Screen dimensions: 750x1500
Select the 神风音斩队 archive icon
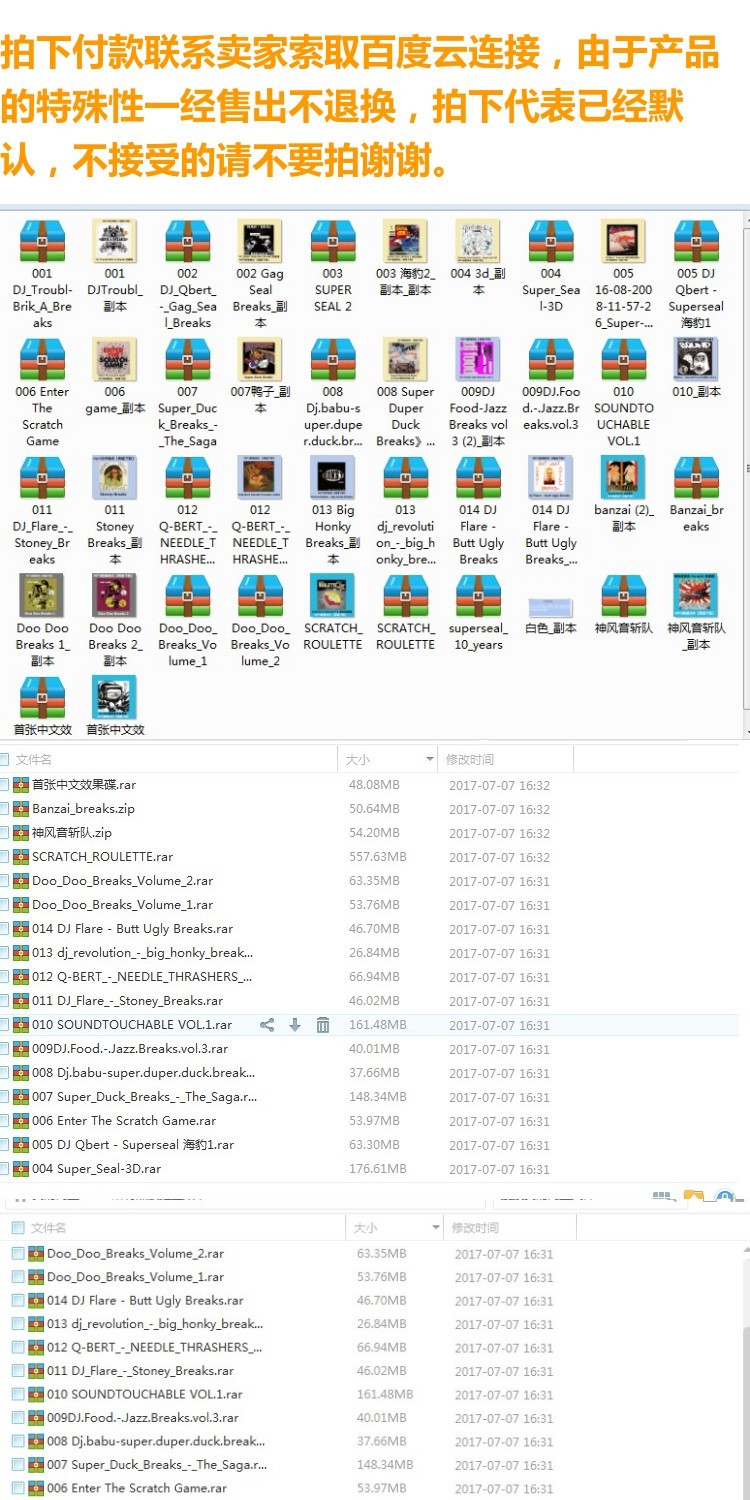[624, 597]
